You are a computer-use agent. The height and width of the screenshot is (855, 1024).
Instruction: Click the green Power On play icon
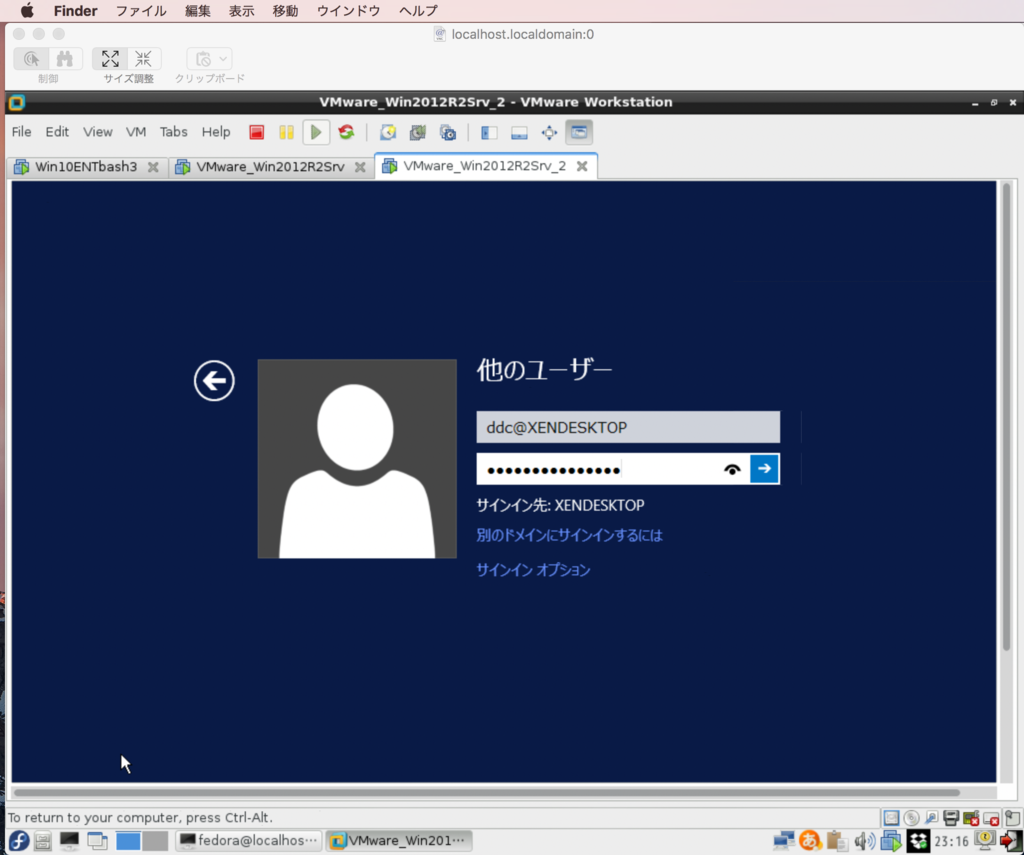pyautogui.click(x=316, y=133)
